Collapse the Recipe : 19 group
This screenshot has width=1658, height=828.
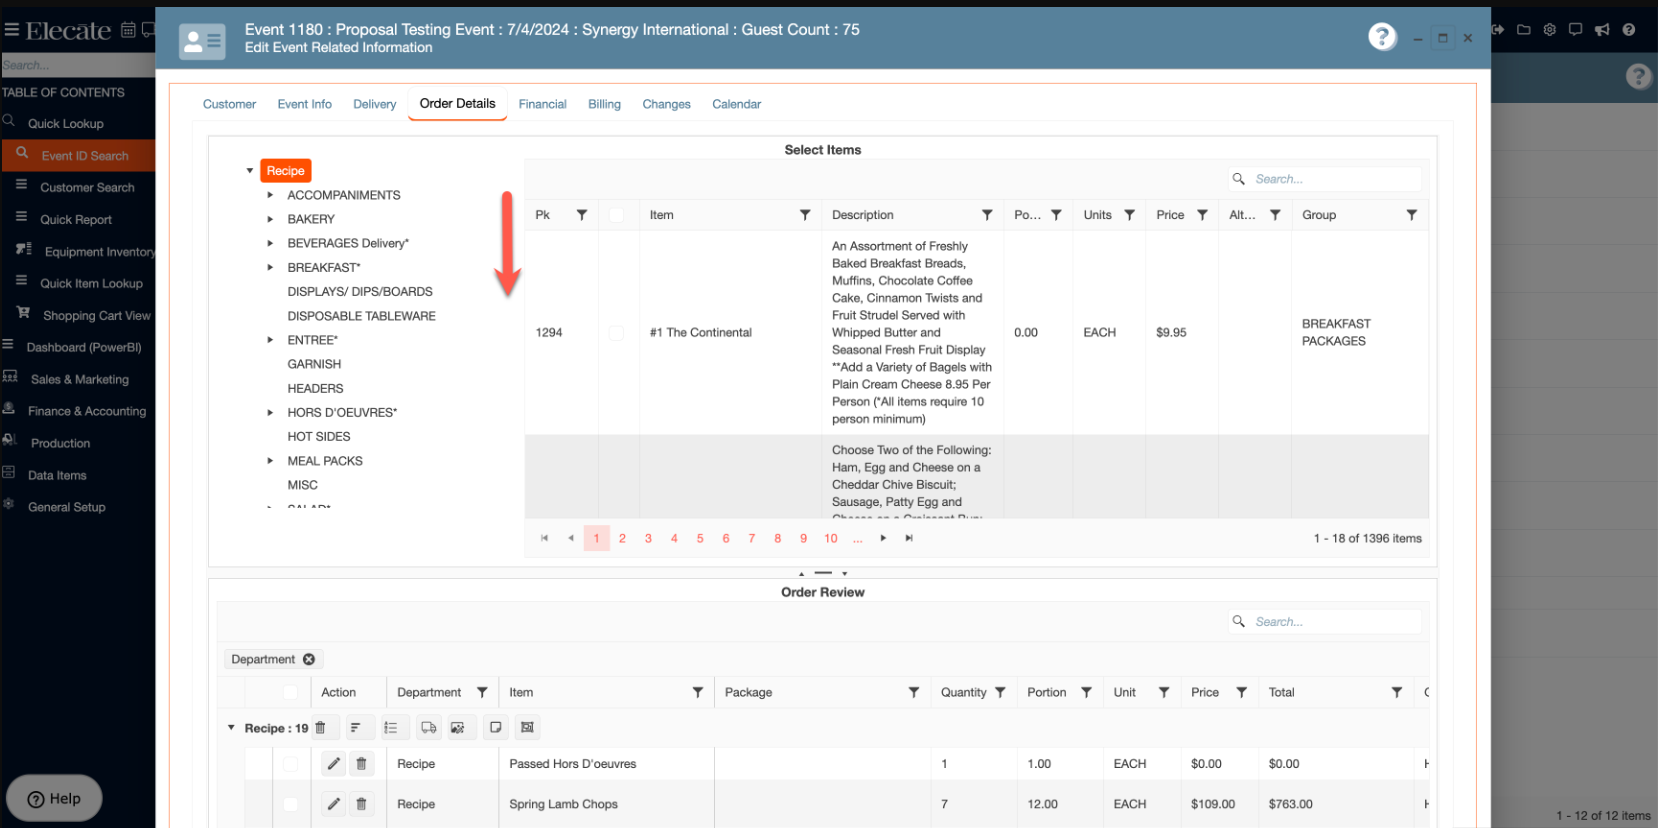click(231, 728)
